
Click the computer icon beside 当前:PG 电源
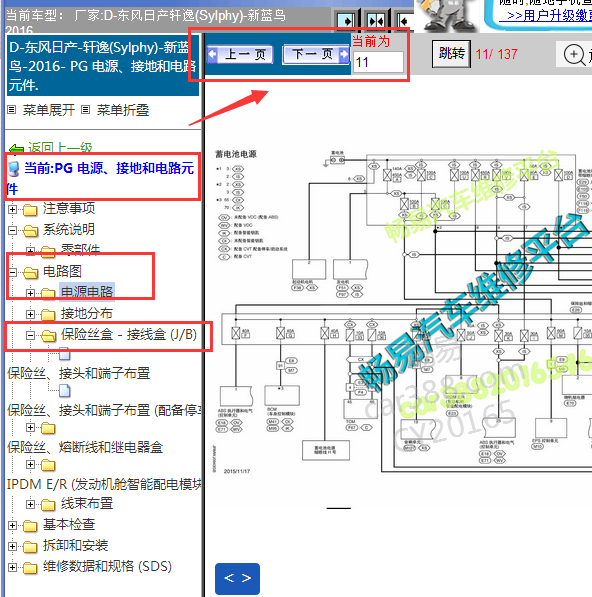click(14, 169)
